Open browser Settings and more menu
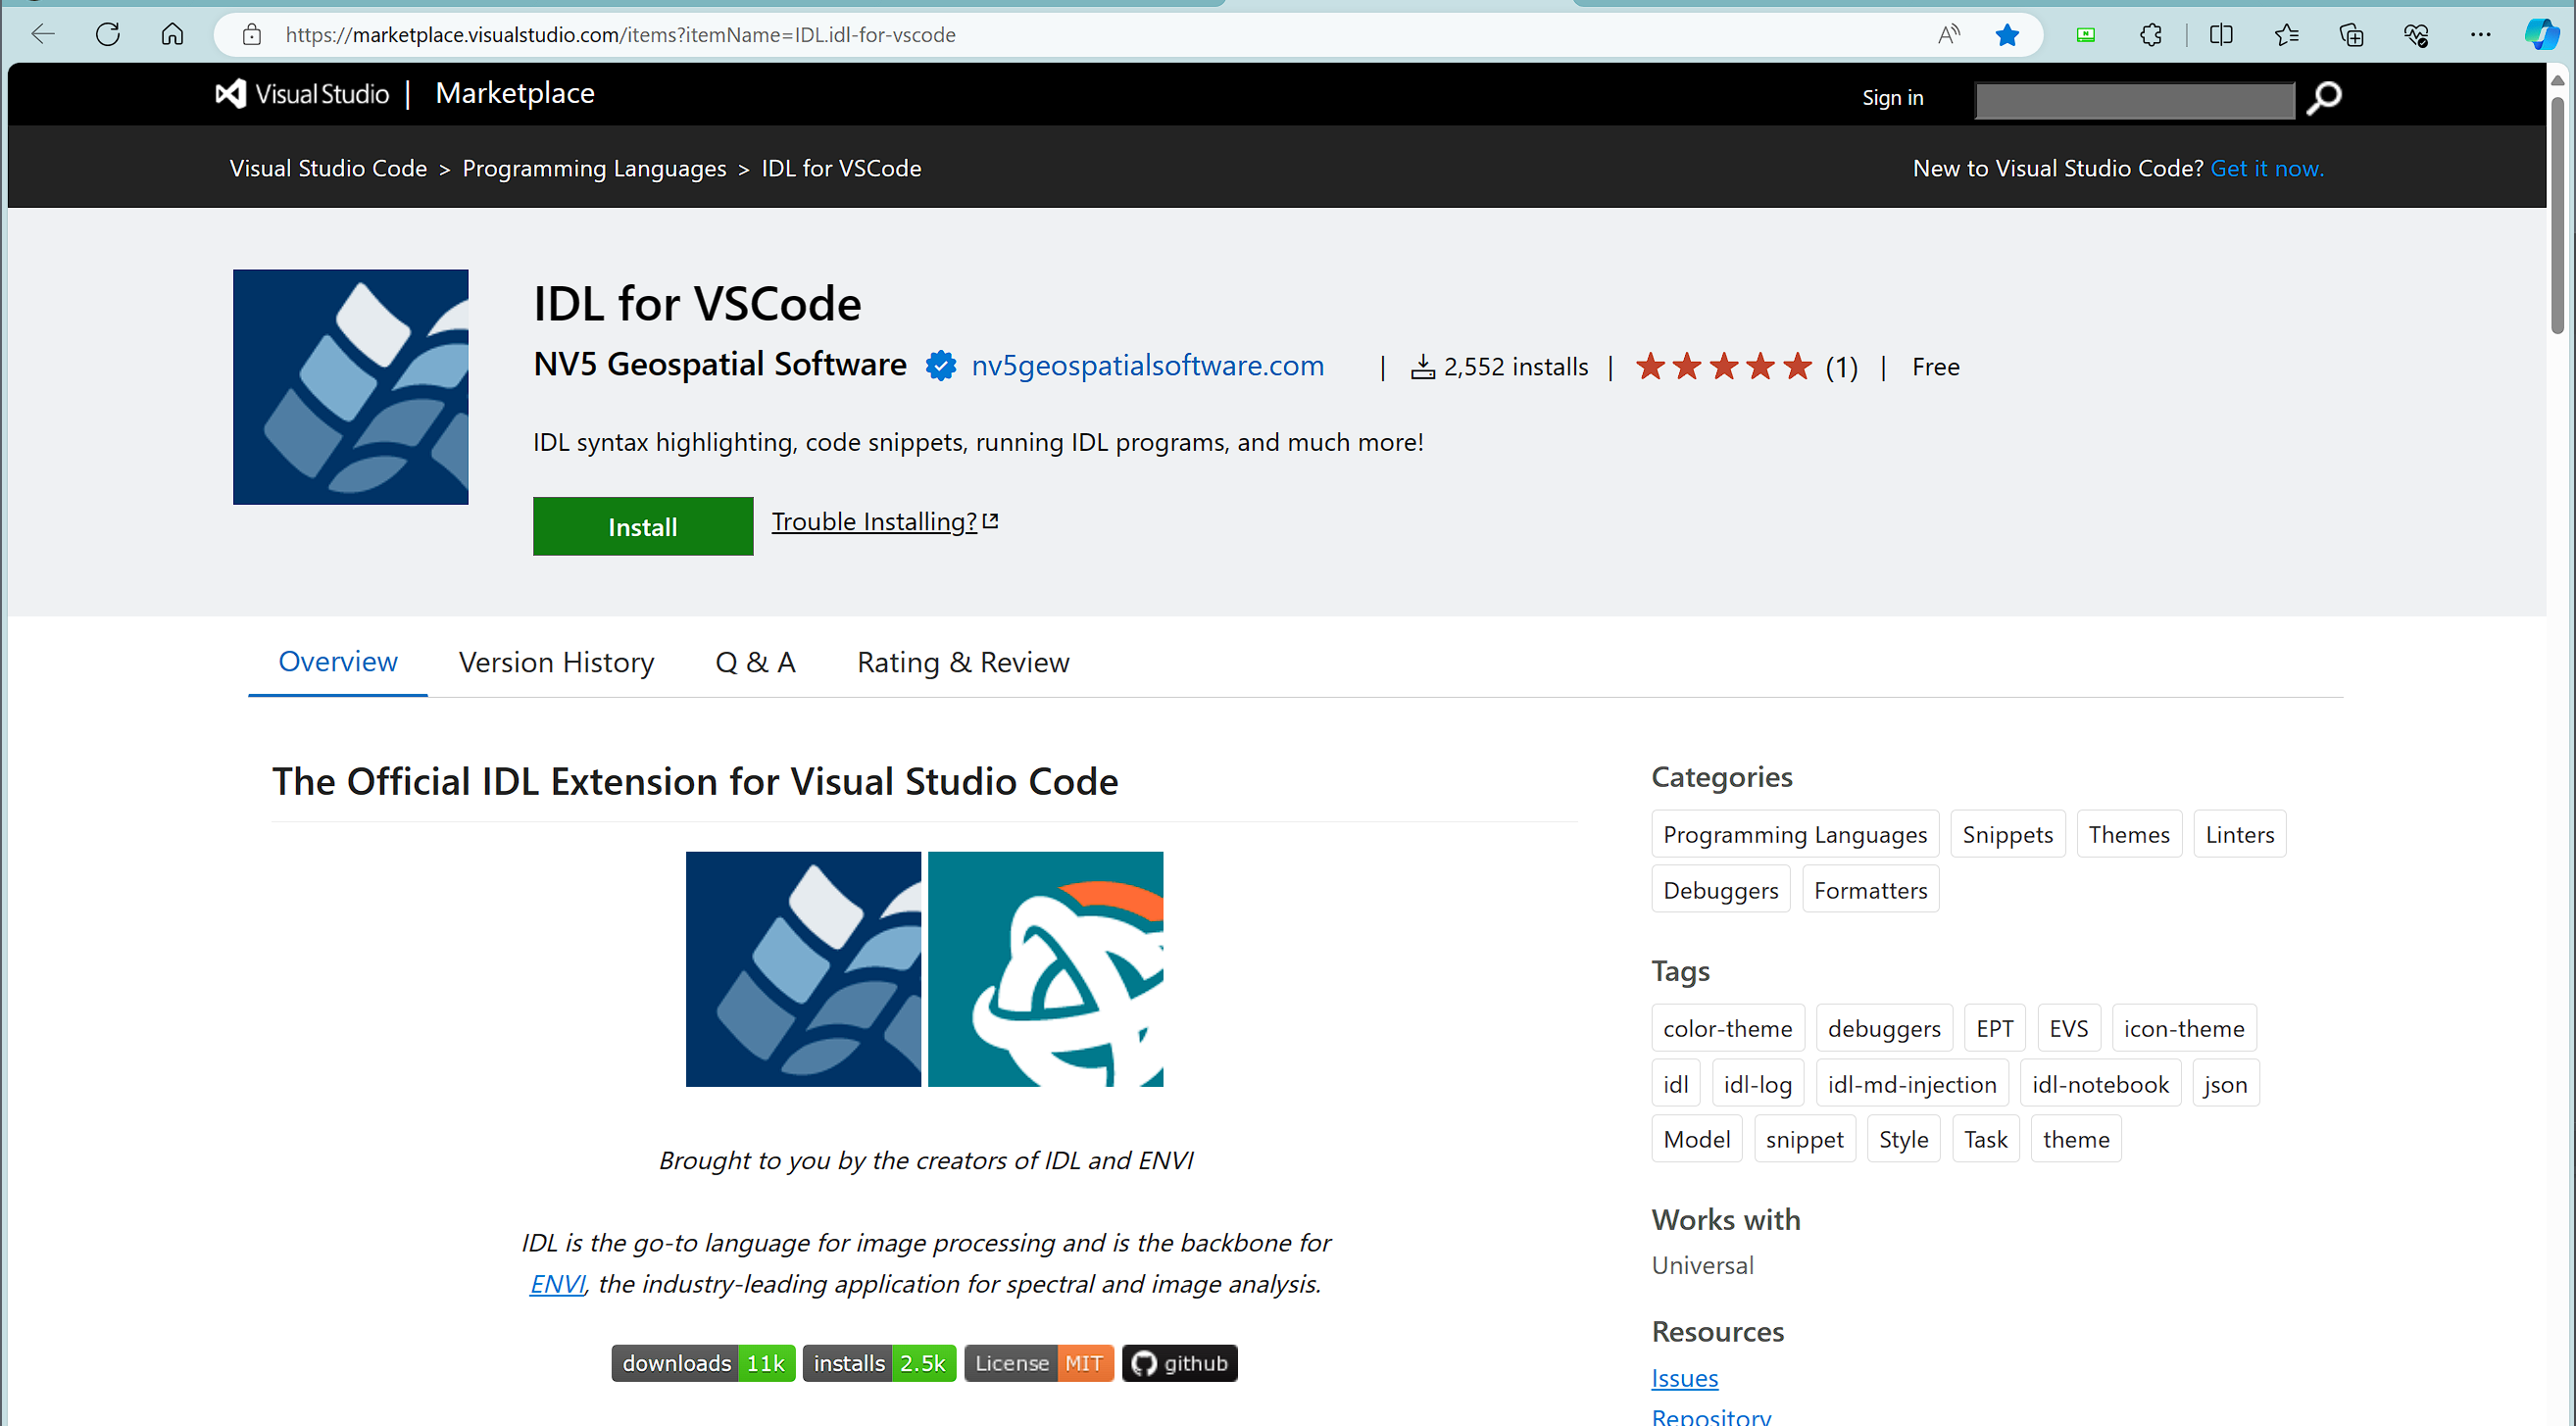The height and width of the screenshot is (1426, 2576). (2480, 35)
